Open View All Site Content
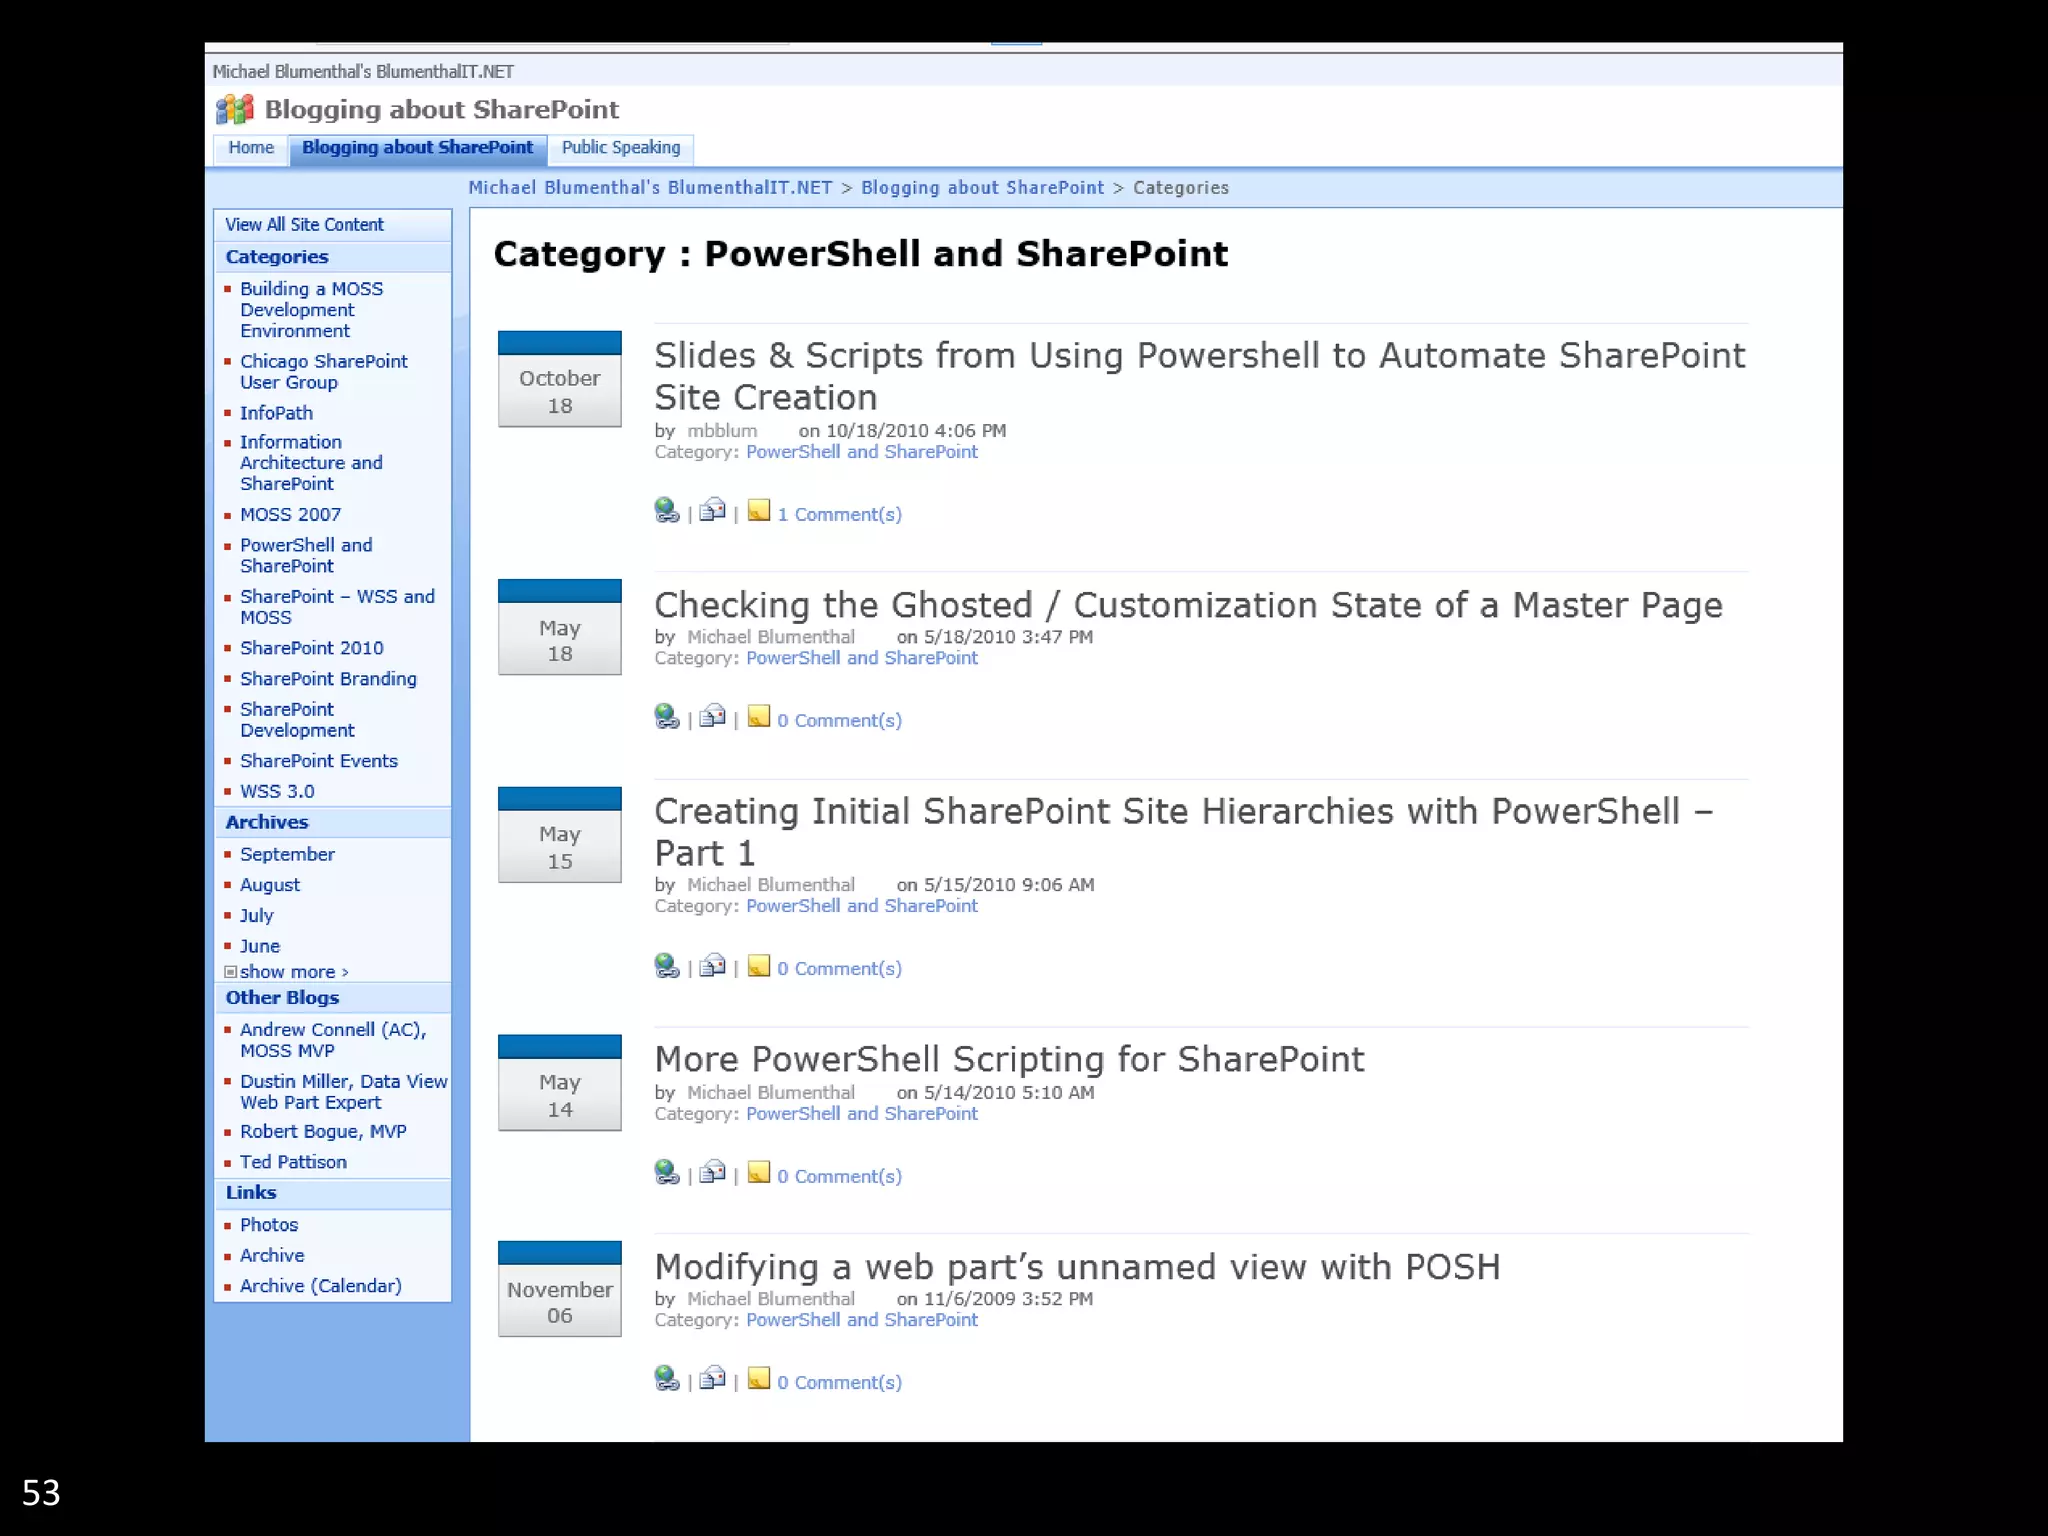Viewport: 2048px width, 1536px height. click(304, 225)
